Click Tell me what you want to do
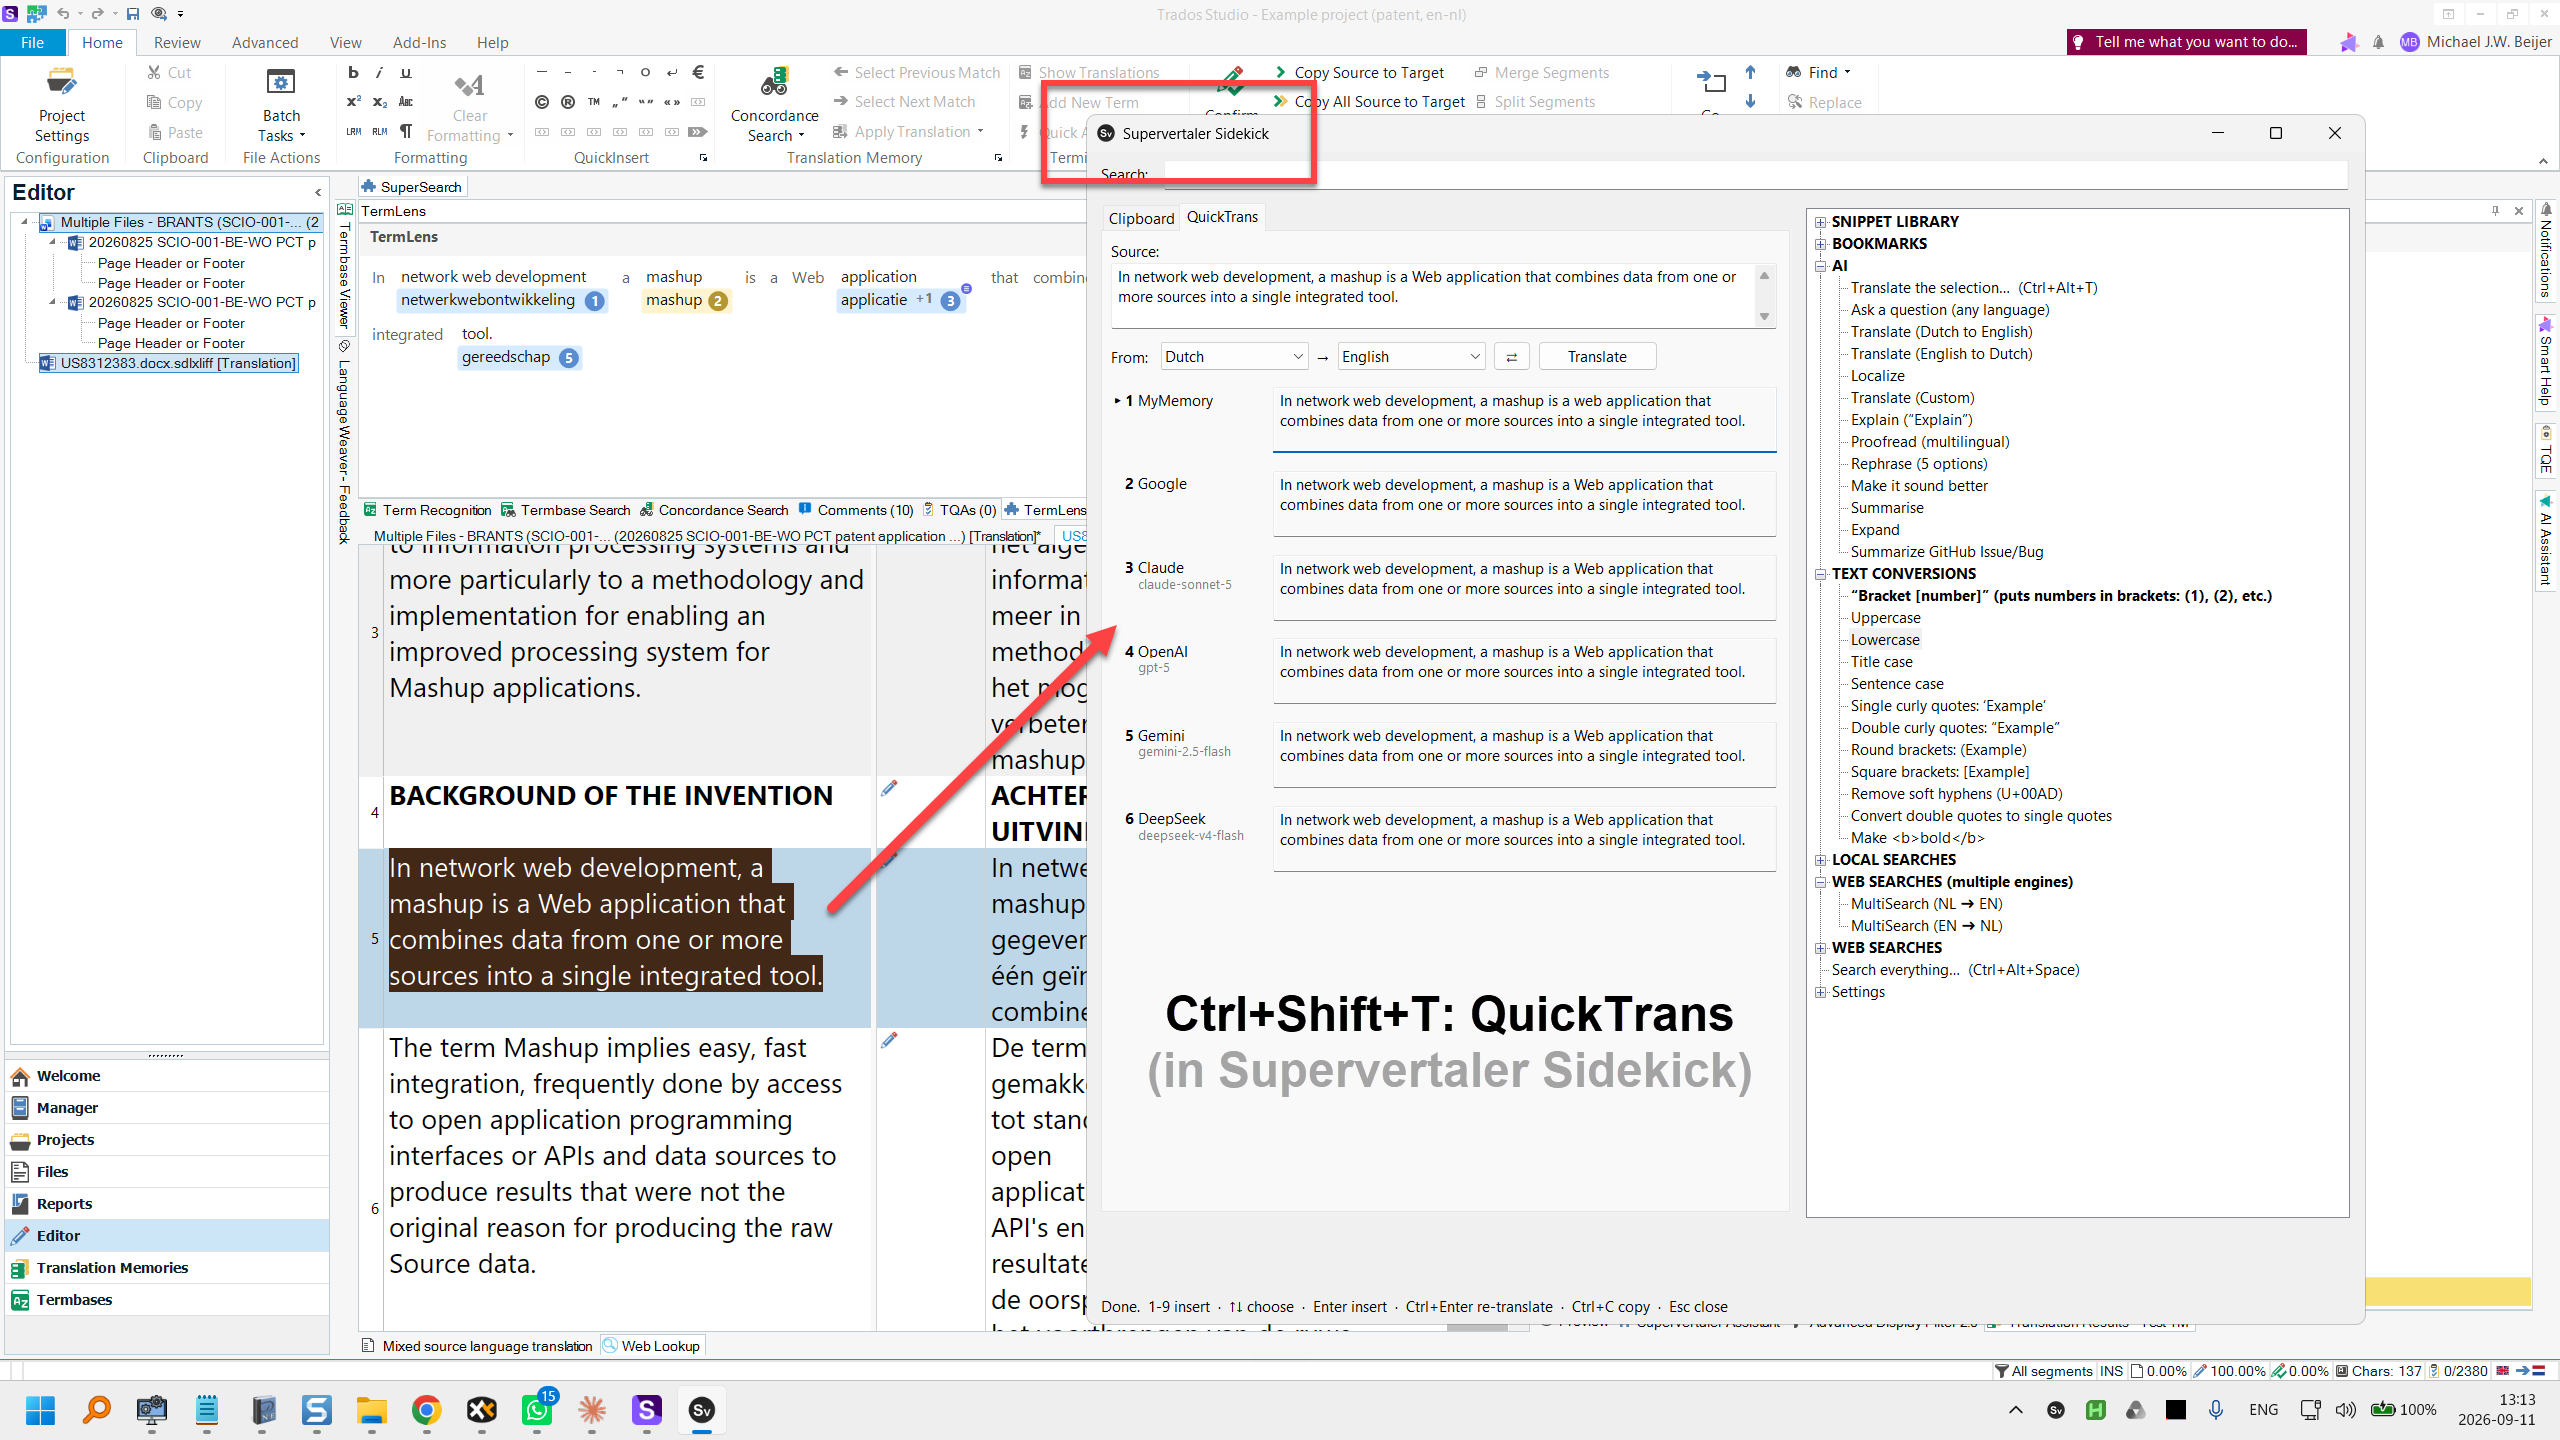Image resolution: width=2560 pixels, height=1440 pixels. [x=2186, y=42]
